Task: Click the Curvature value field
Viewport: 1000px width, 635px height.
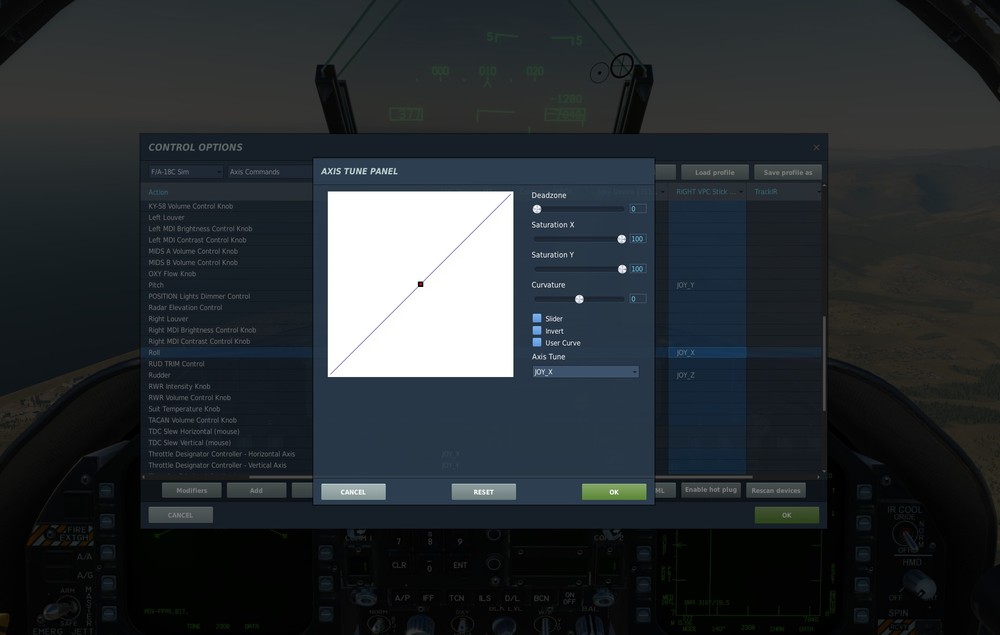Action: click(638, 299)
